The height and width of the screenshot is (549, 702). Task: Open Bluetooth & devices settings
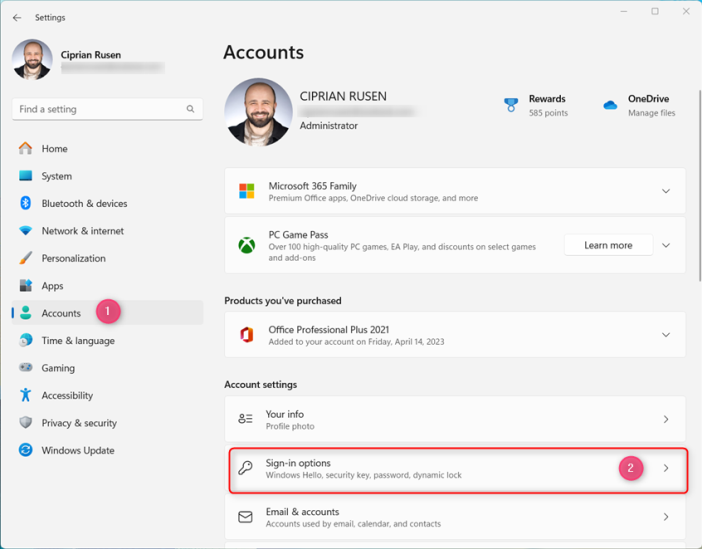pos(84,204)
